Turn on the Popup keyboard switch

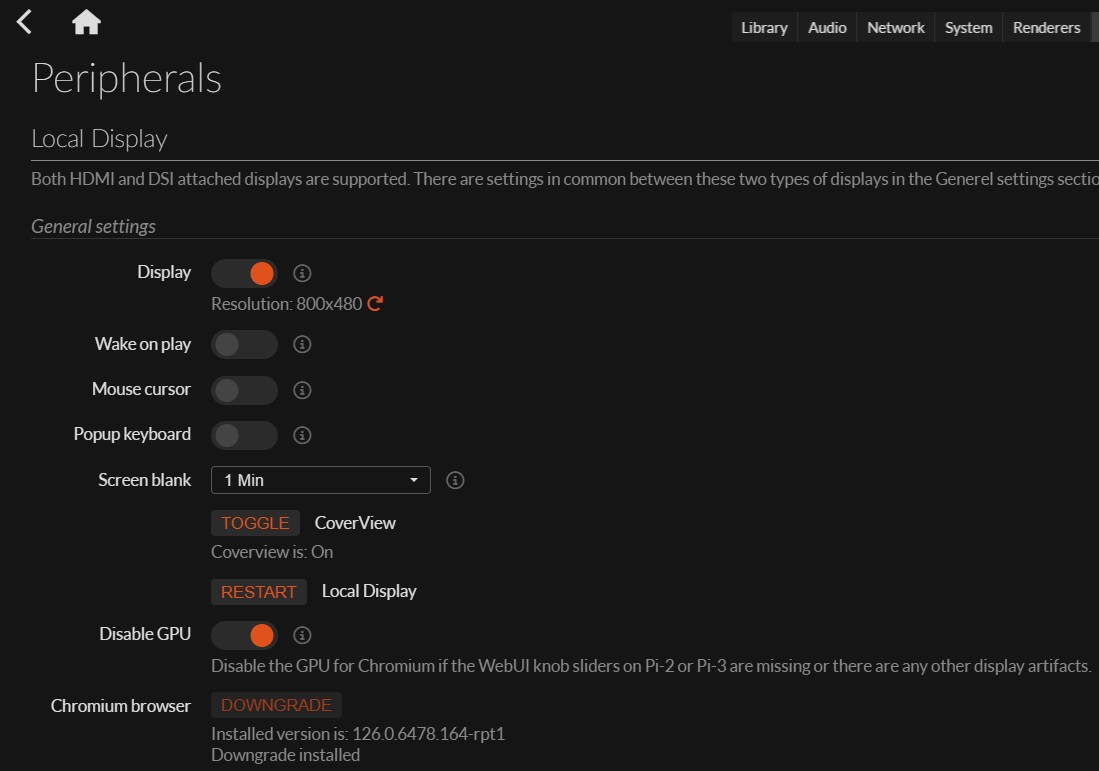(244, 435)
